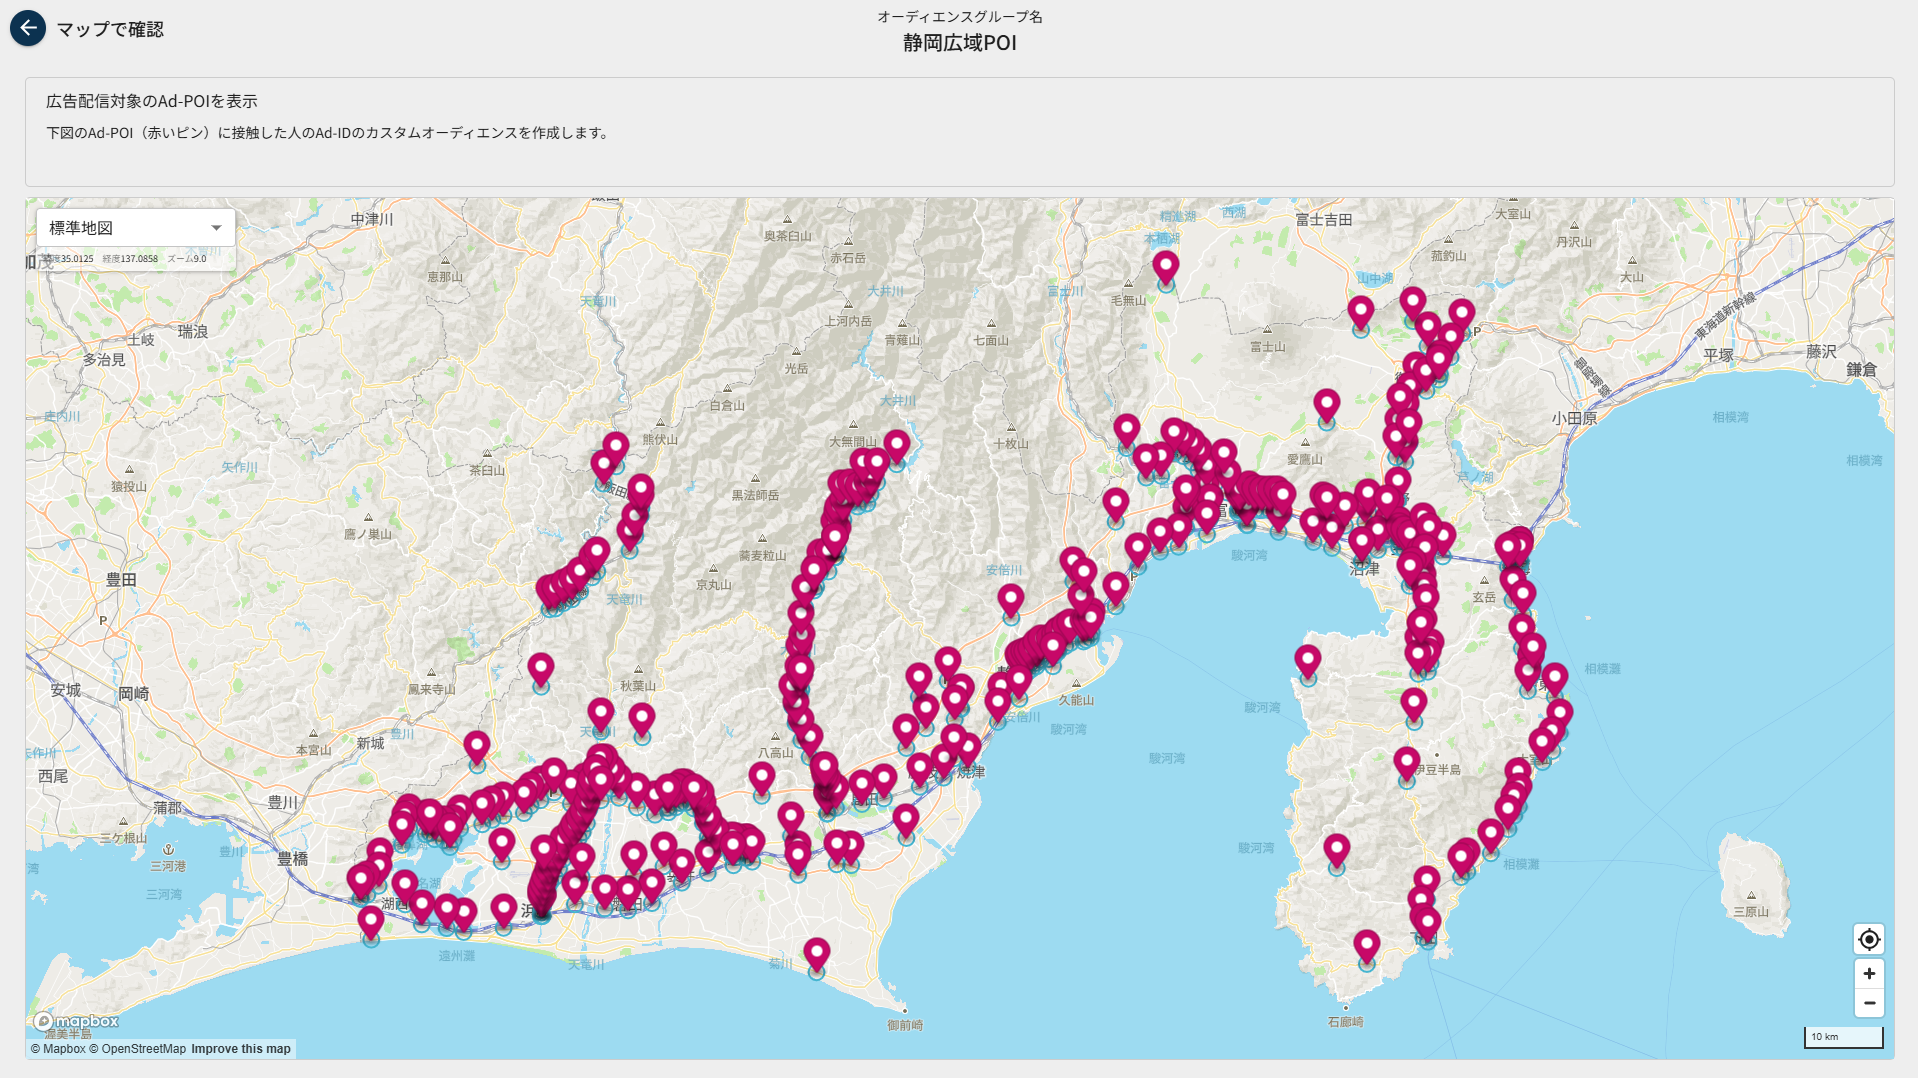Open the © Mapbox attribution link
This screenshot has height=1078, width=1918.
(x=58, y=1049)
